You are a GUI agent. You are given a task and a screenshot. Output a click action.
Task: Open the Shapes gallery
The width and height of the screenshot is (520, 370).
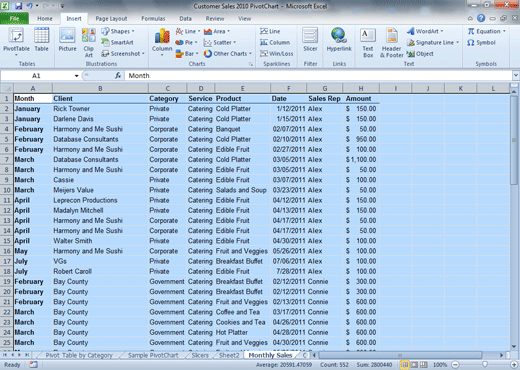(118, 31)
